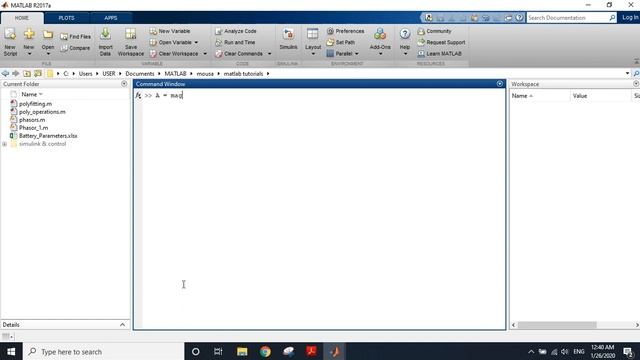Sort Workspace by Name column
The width and height of the screenshot is (640, 360).
coord(521,96)
